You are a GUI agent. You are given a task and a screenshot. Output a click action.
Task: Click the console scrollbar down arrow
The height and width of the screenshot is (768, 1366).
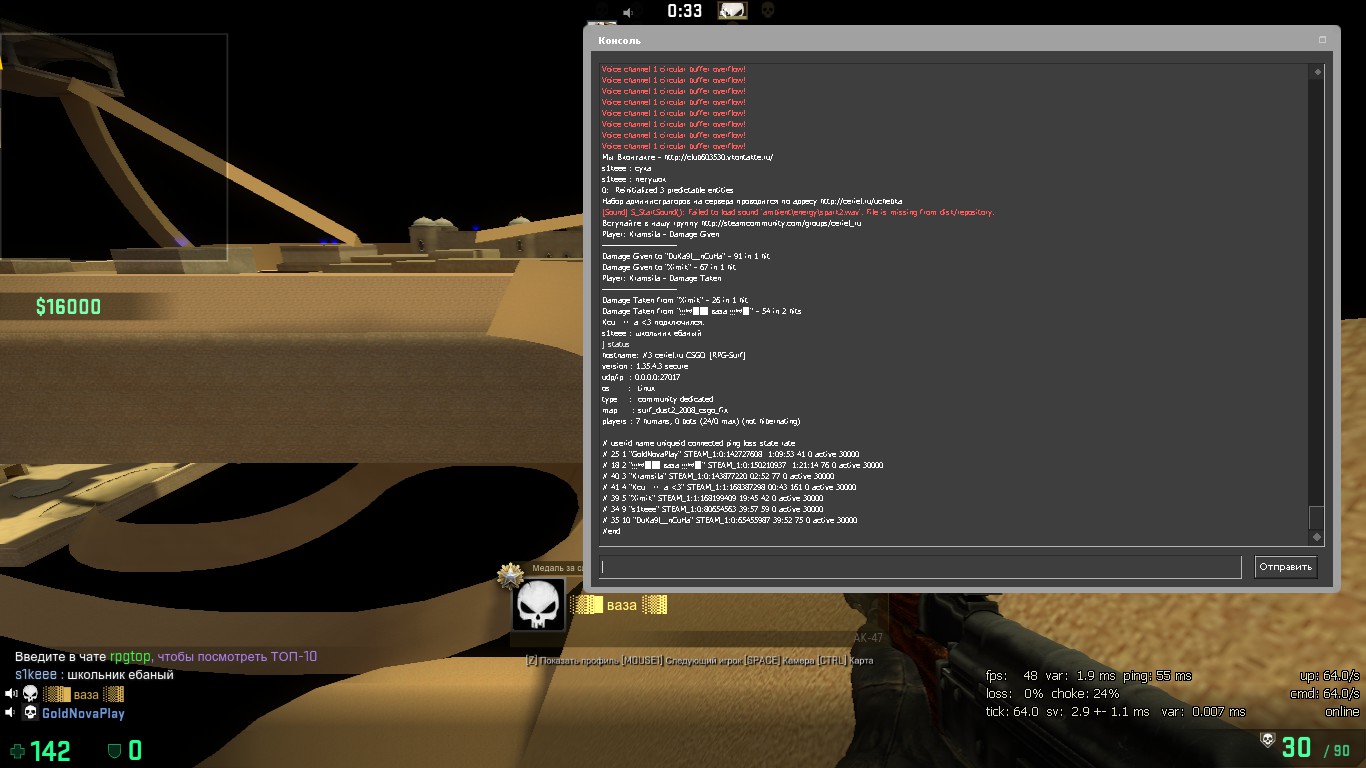(1317, 537)
